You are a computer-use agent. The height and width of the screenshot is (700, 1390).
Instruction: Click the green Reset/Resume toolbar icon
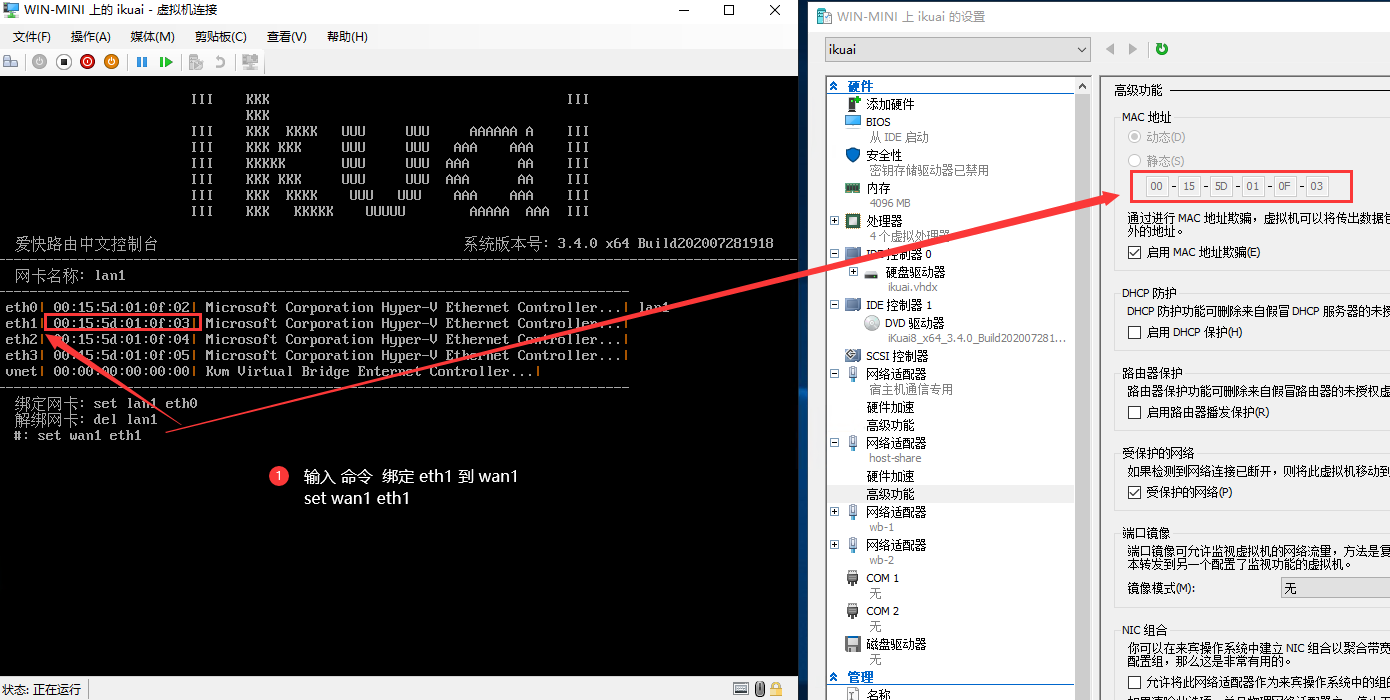point(166,62)
